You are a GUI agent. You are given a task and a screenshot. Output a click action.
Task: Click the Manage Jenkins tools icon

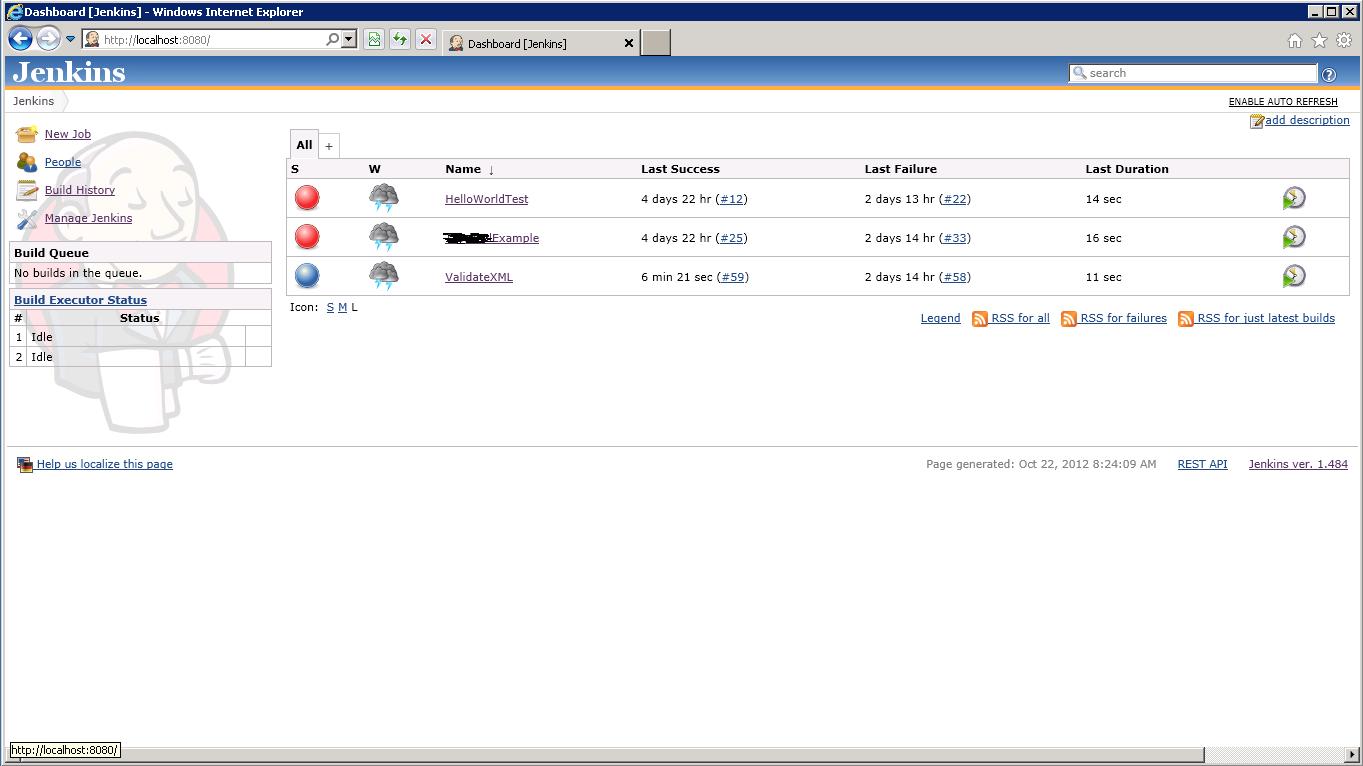coord(27,218)
